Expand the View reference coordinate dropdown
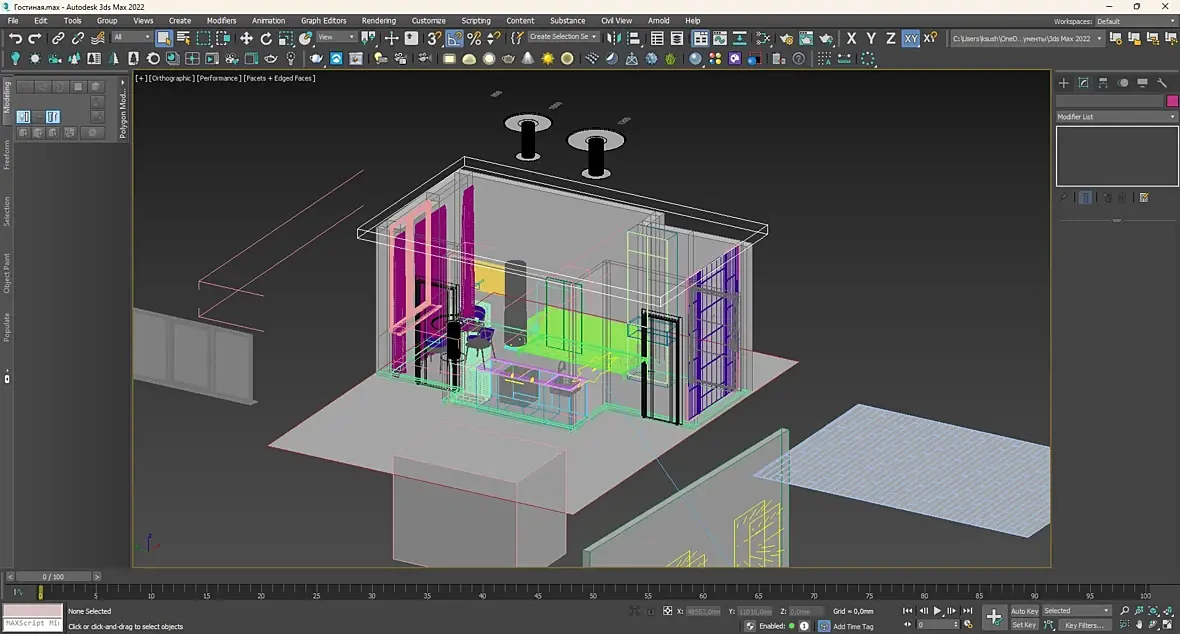 click(x=337, y=38)
